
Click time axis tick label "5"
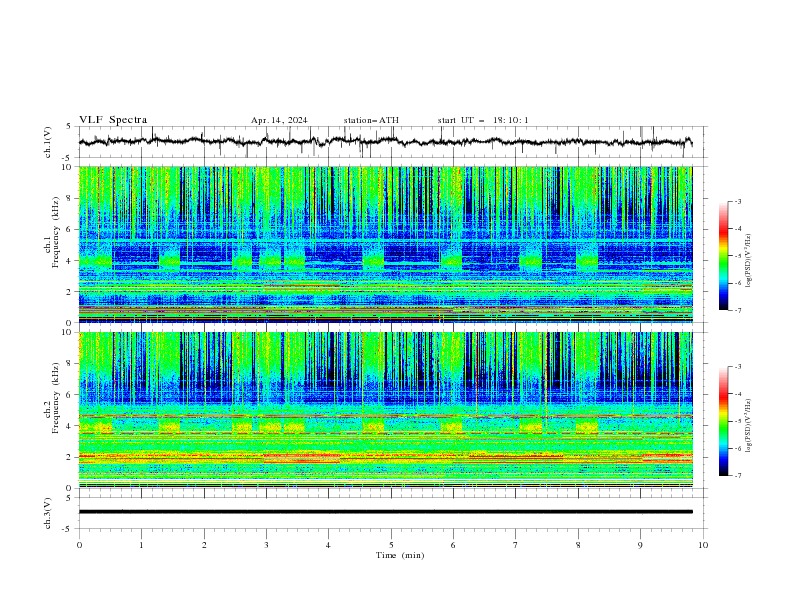tap(391, 545)
